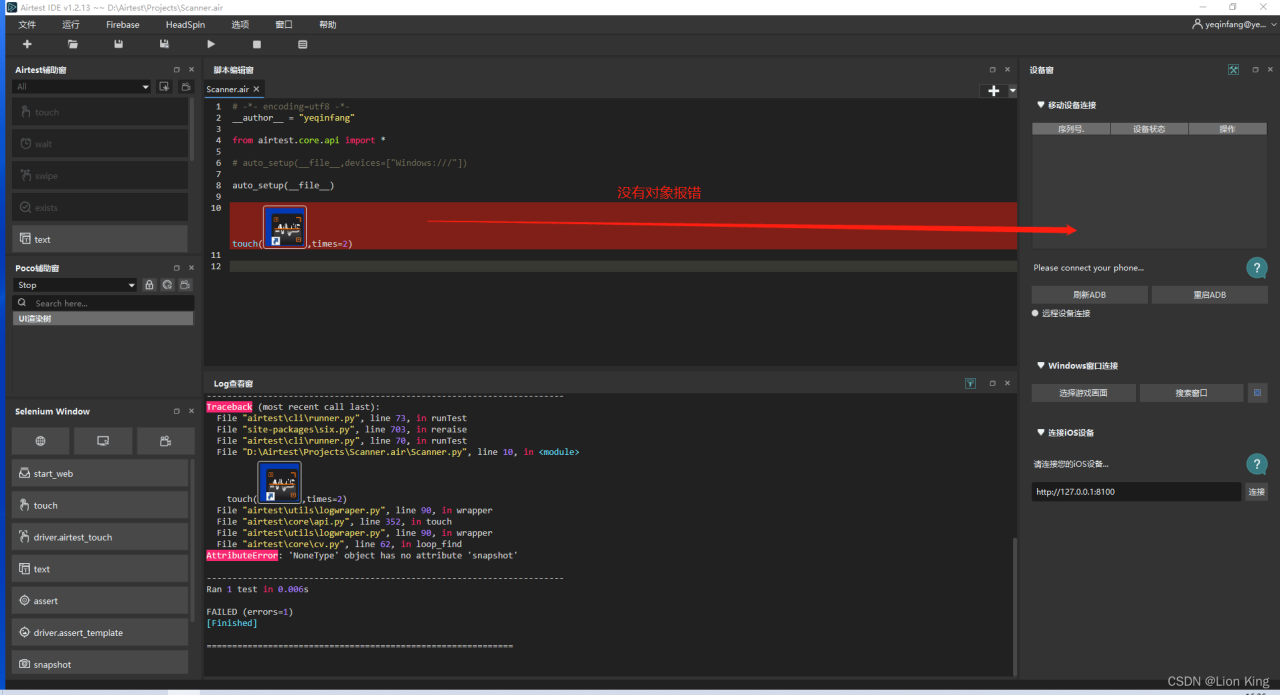
Task: Open the Poco mode dropdown showing Stop
Action: click(75, 285)
